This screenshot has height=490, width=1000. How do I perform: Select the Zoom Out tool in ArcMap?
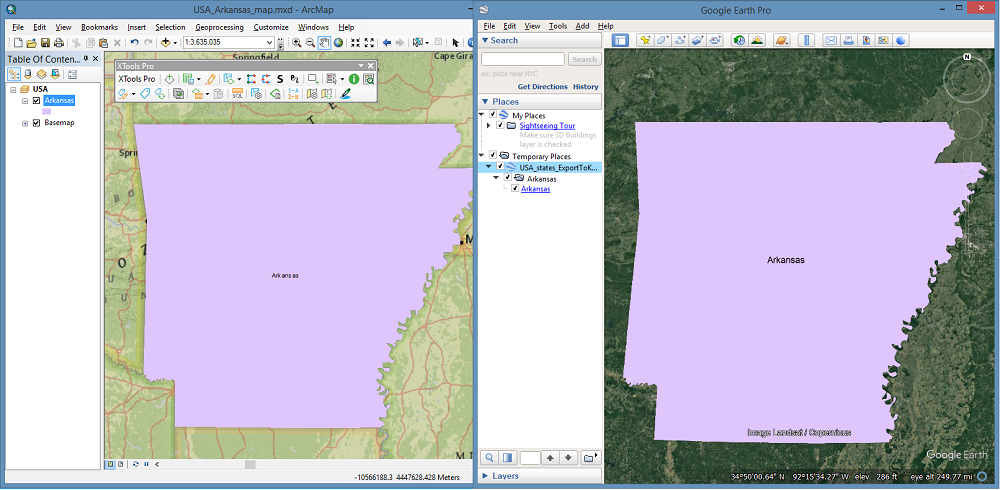coord(310,43)
